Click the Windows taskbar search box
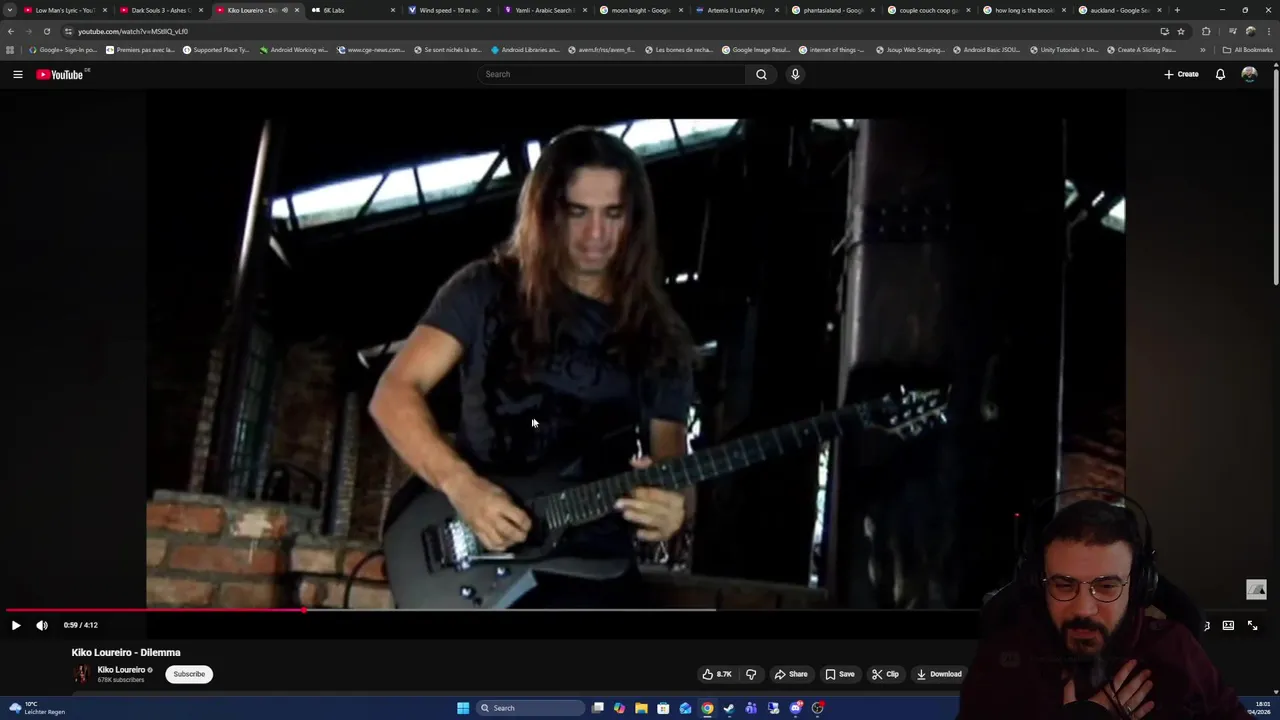1280x720 pixels. [529, 708]
